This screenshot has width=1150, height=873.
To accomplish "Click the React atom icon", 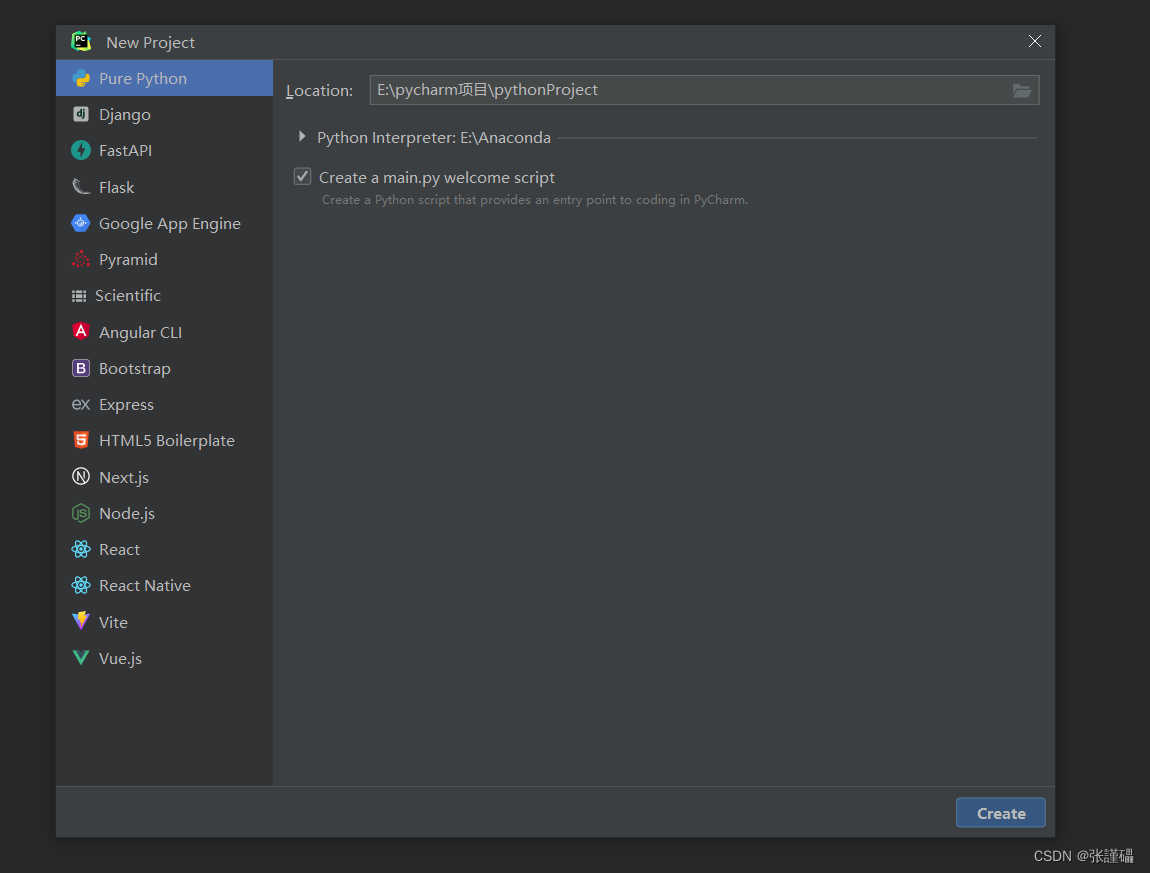I will point(81,549).
